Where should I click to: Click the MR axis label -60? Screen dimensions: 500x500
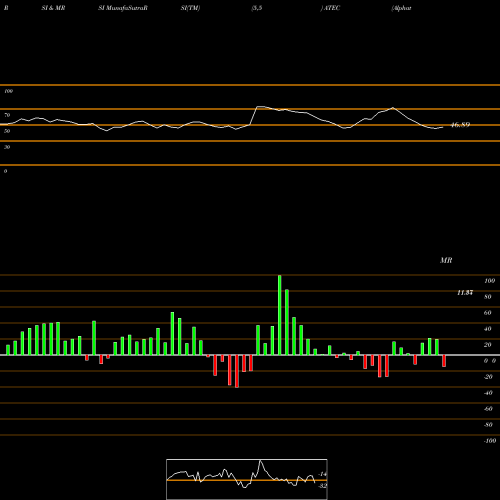point(488,409)
